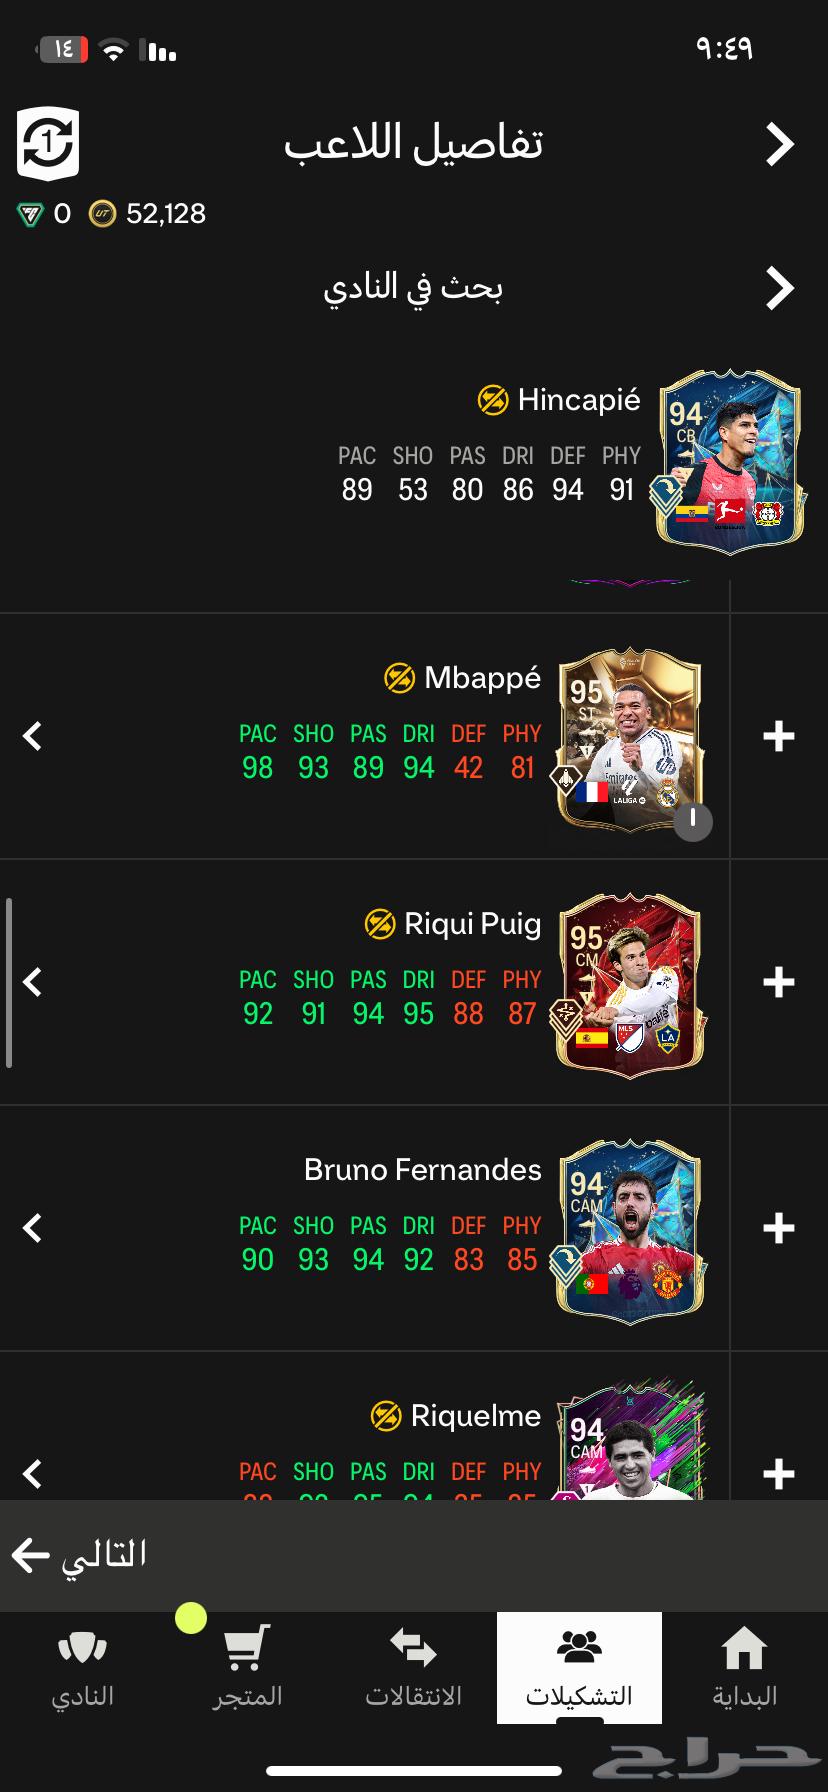Tap the التالي next button
The image size is (828, 1792).
coord(80,1555)
